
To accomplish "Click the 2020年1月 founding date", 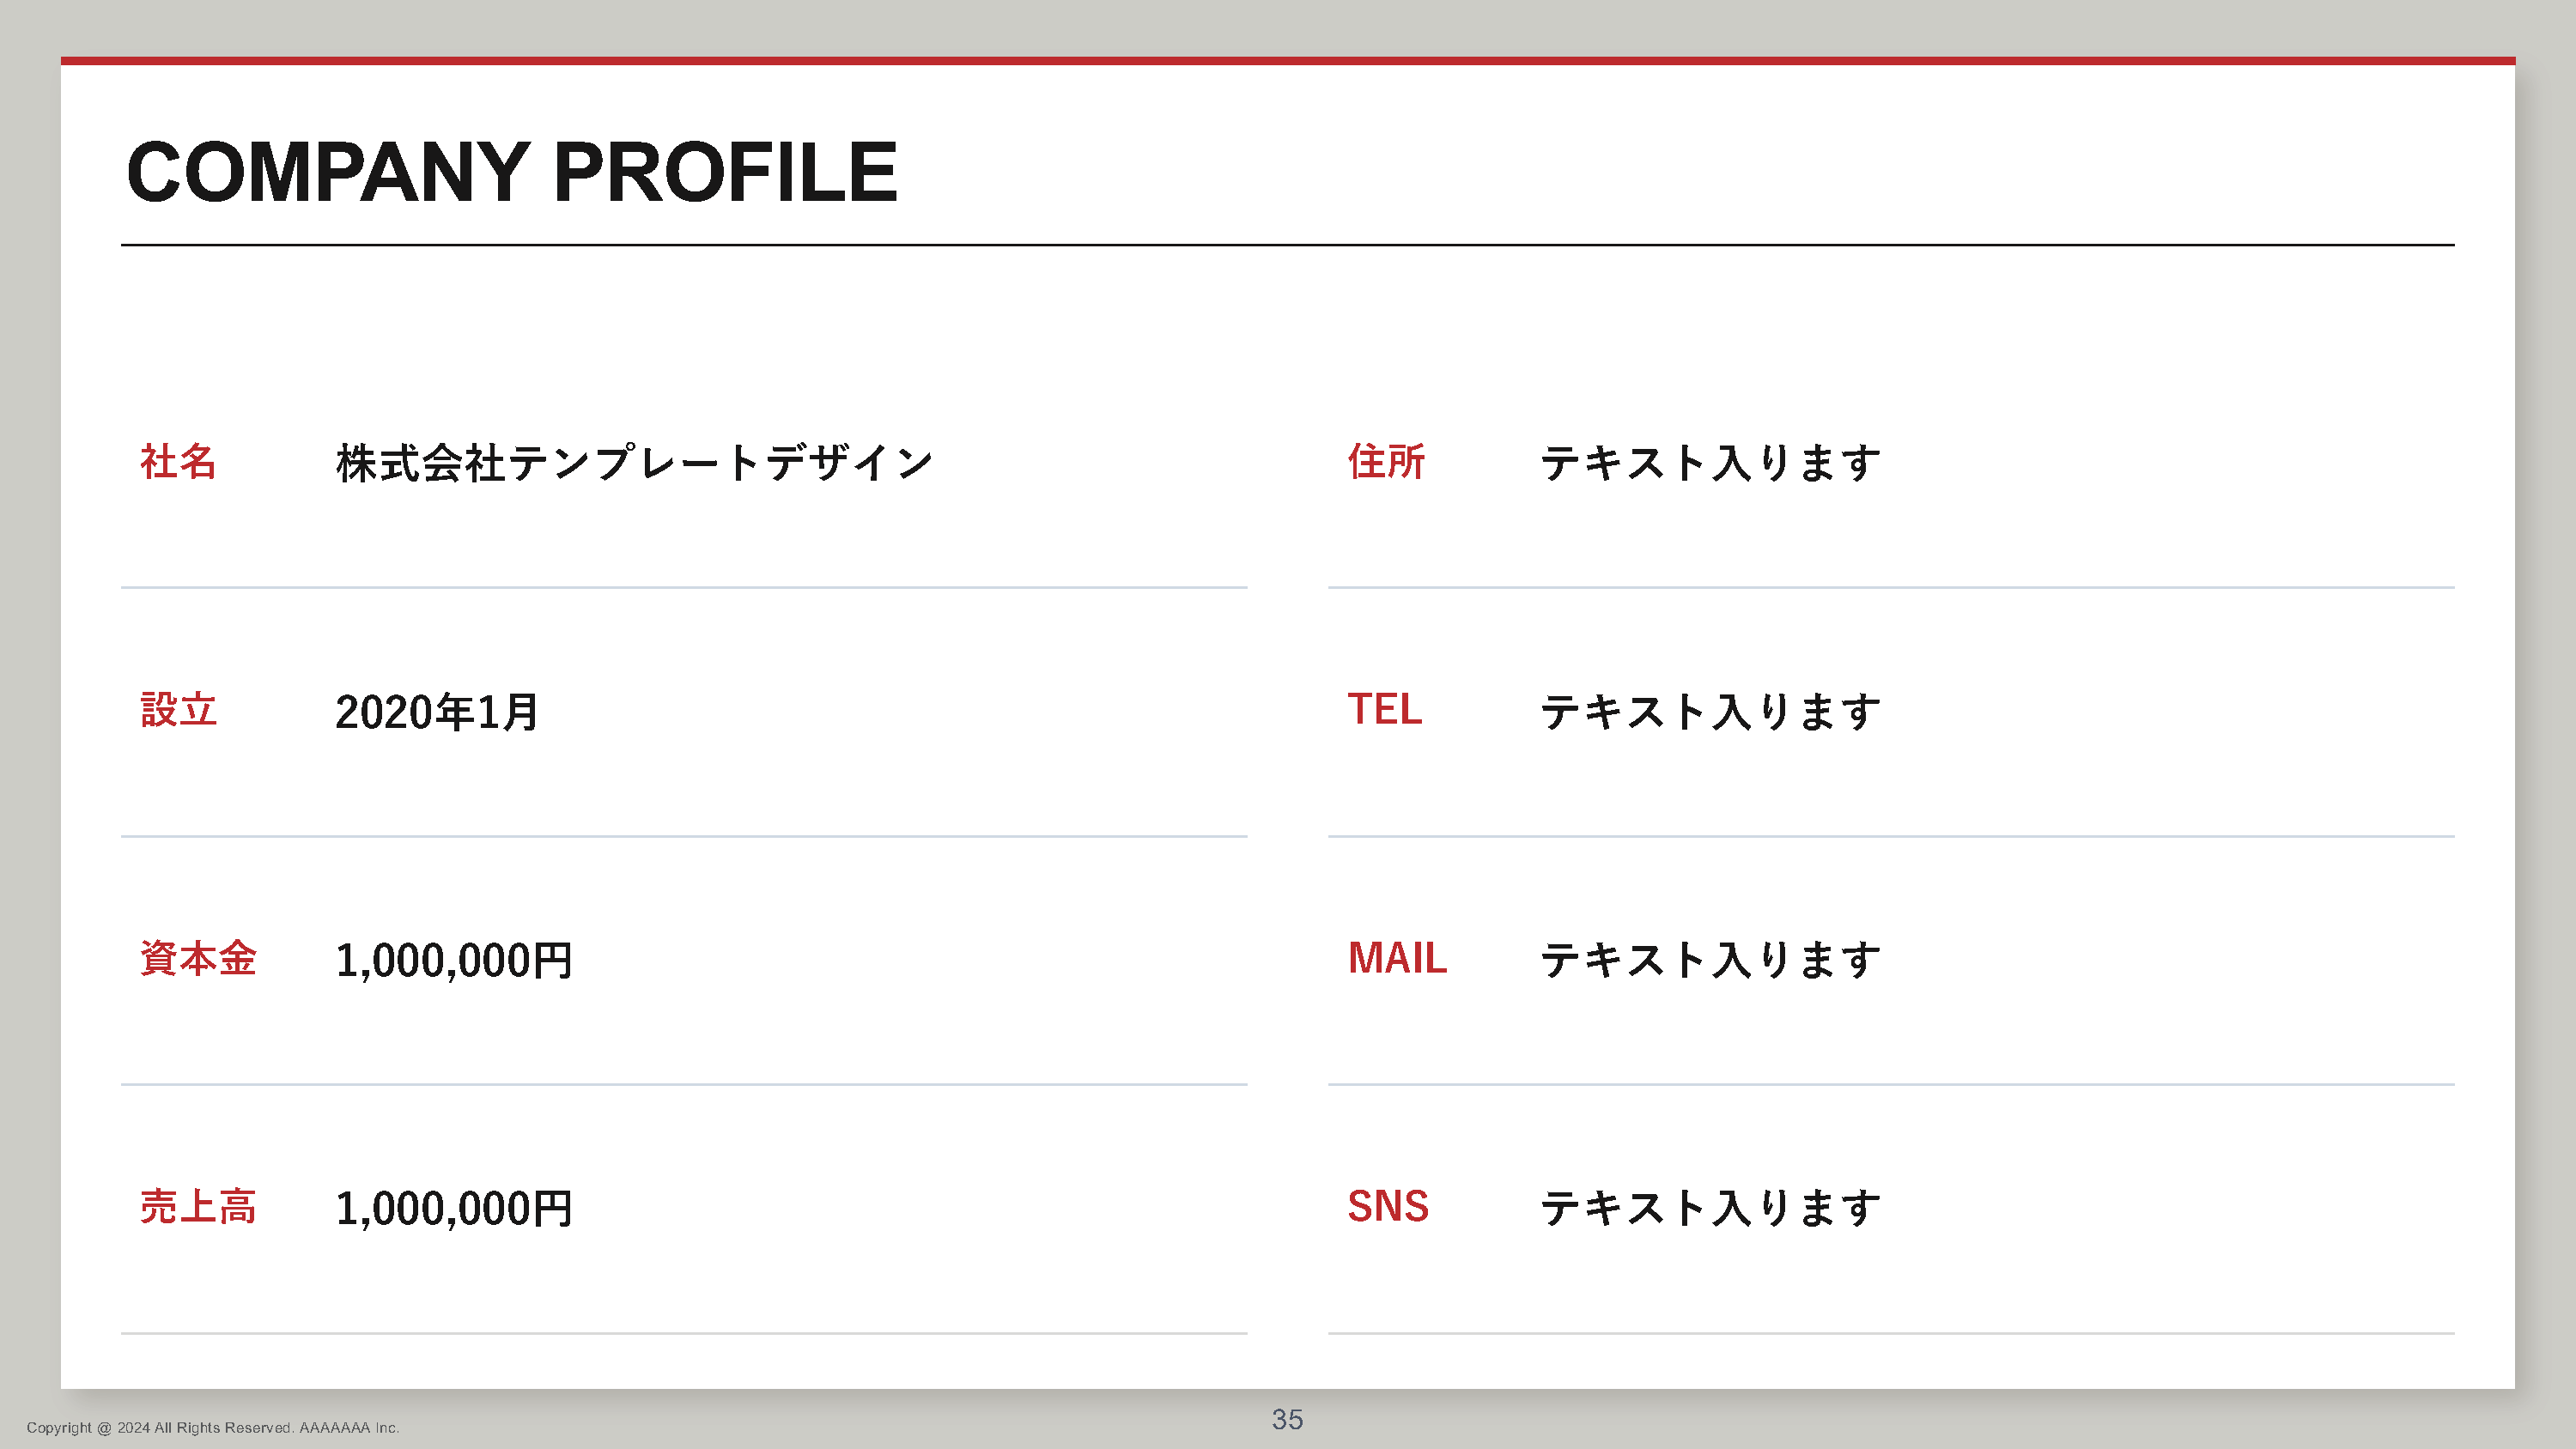I will coord(437,712).
